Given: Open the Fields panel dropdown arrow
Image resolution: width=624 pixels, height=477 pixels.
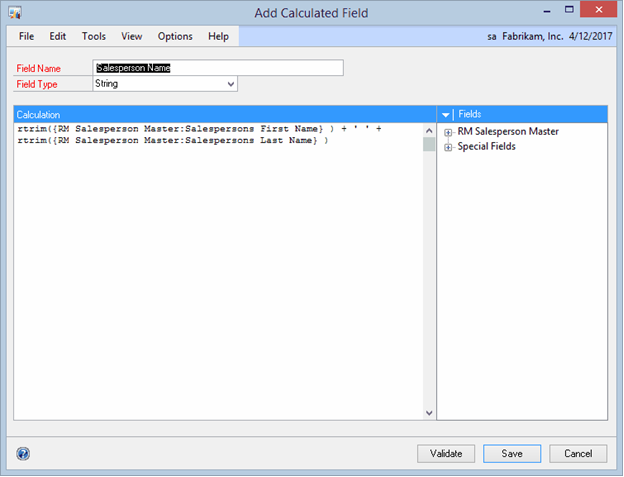Looking at the screenshot, I should click(x=446, y=115).
